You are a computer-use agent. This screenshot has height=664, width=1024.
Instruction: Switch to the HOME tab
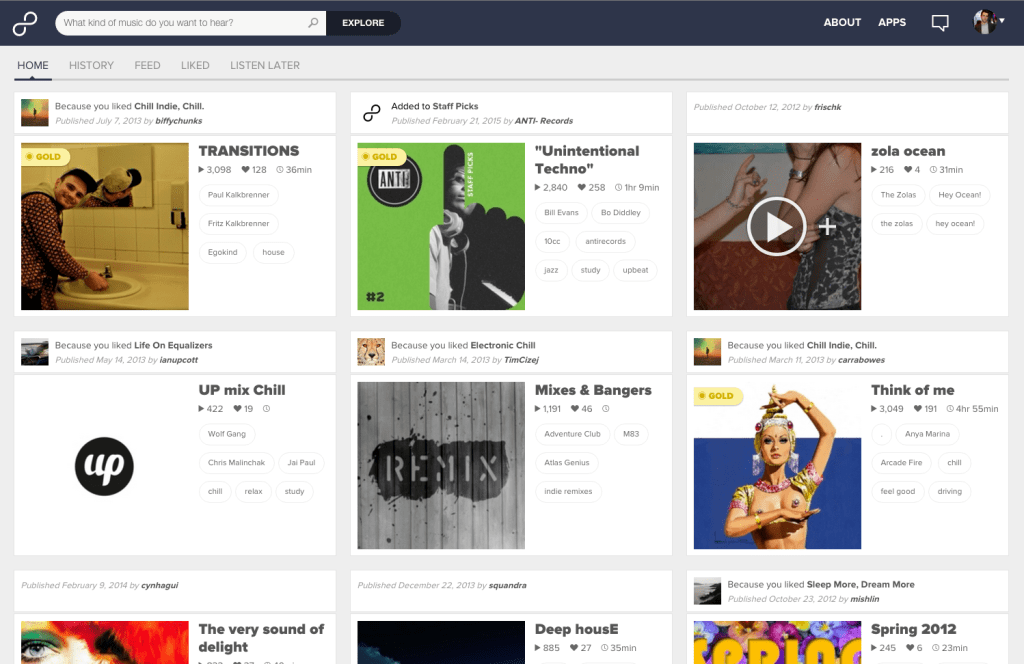(x=33, y=65)
